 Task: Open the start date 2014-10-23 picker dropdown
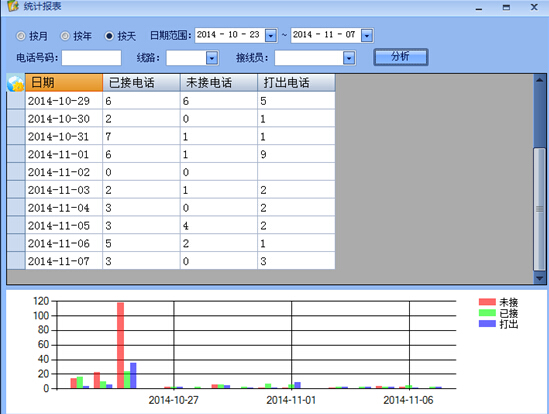pyautogui.click(x=271, y=35)
